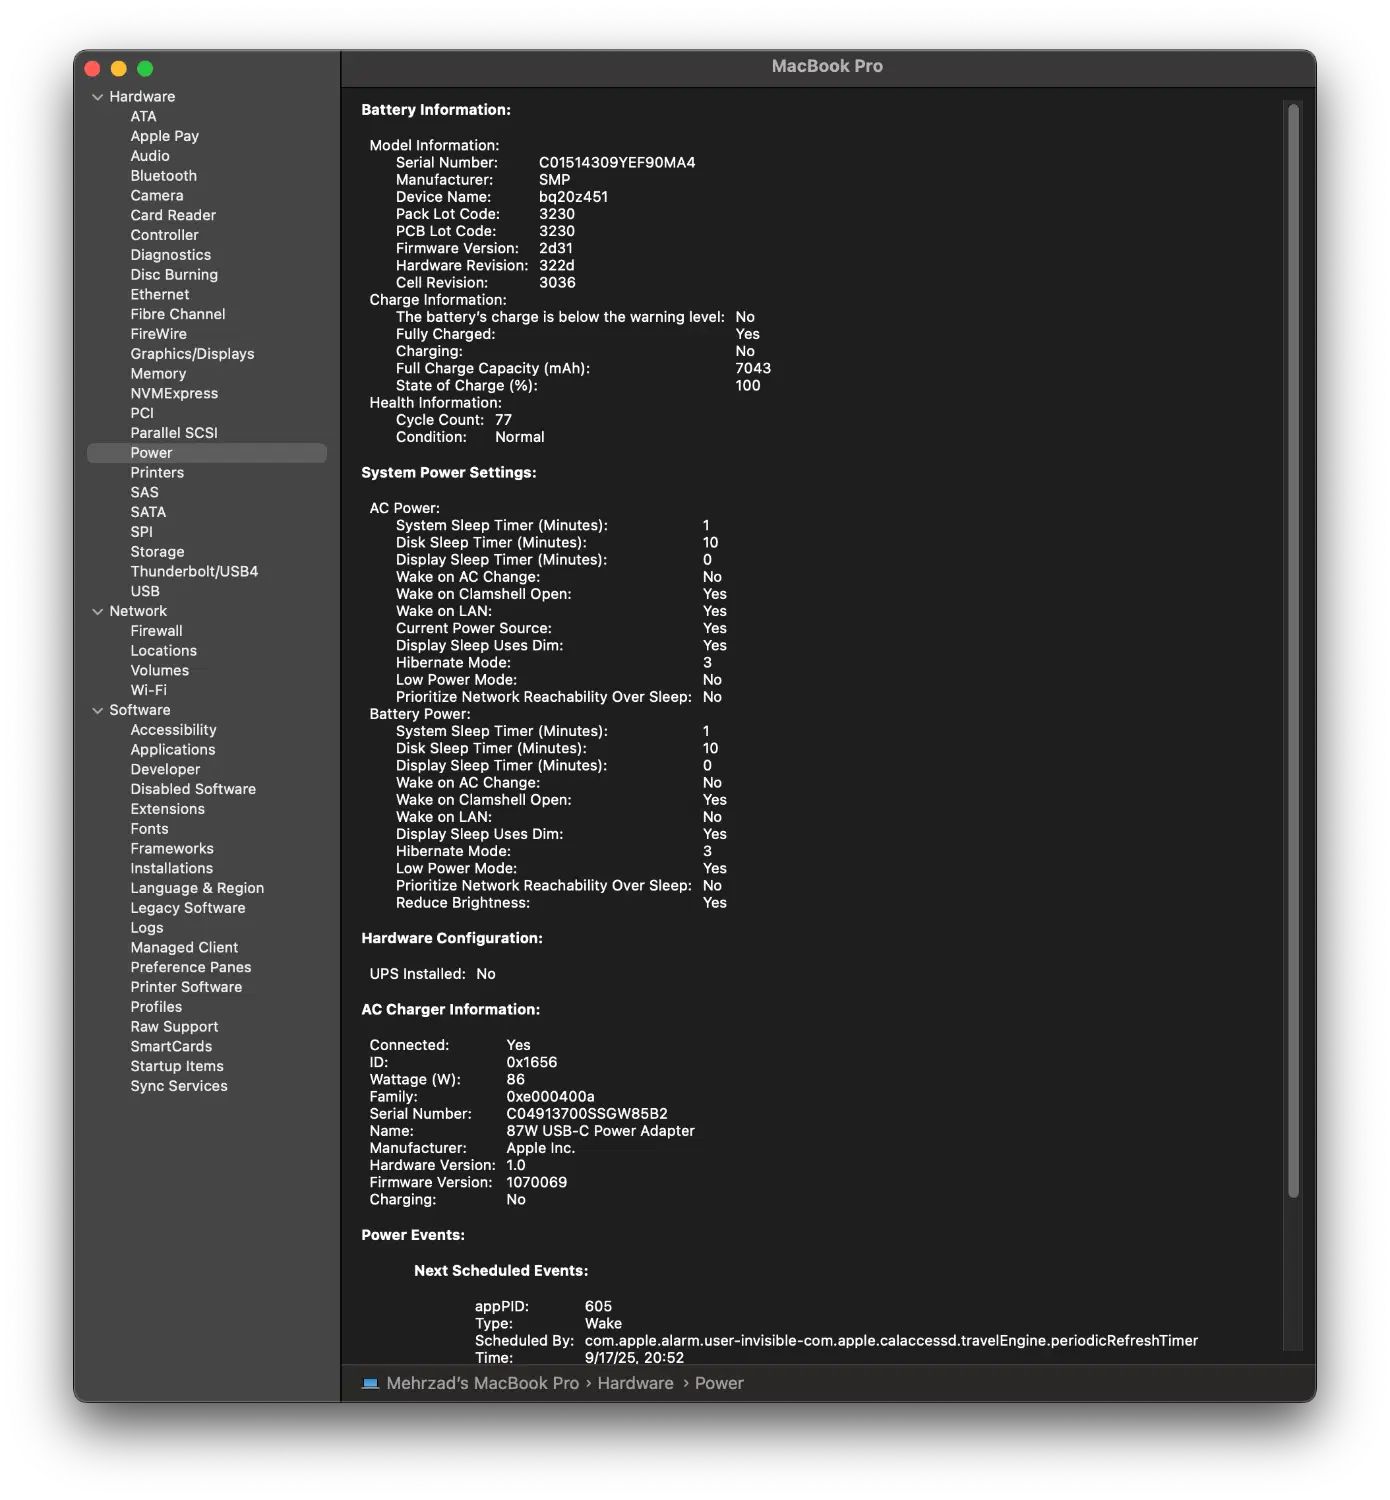This screenshot has width=1390, height=1500.
Task: Open Thunderbolt/USB4 hardware info
Action: click(x=194, y=572)
